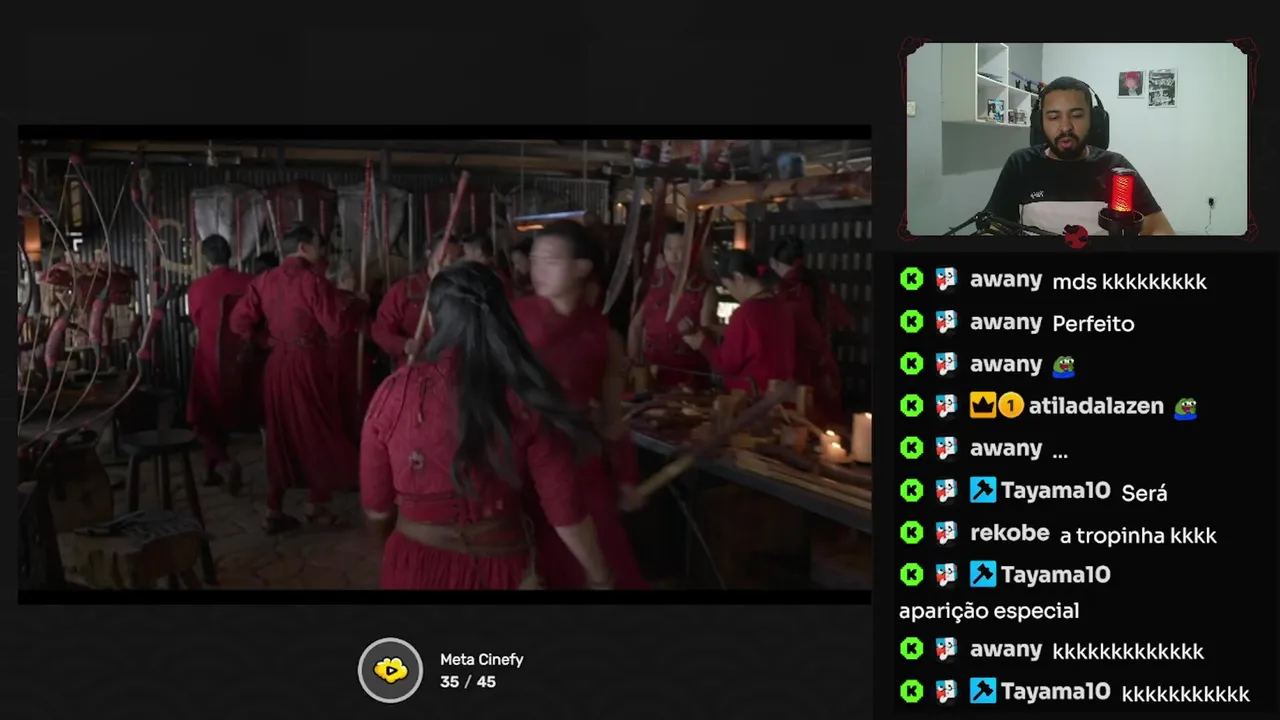The image size is (1280, 720).
Task: Click the chat message 'Perfeito'
Action: coord(1093,324)
